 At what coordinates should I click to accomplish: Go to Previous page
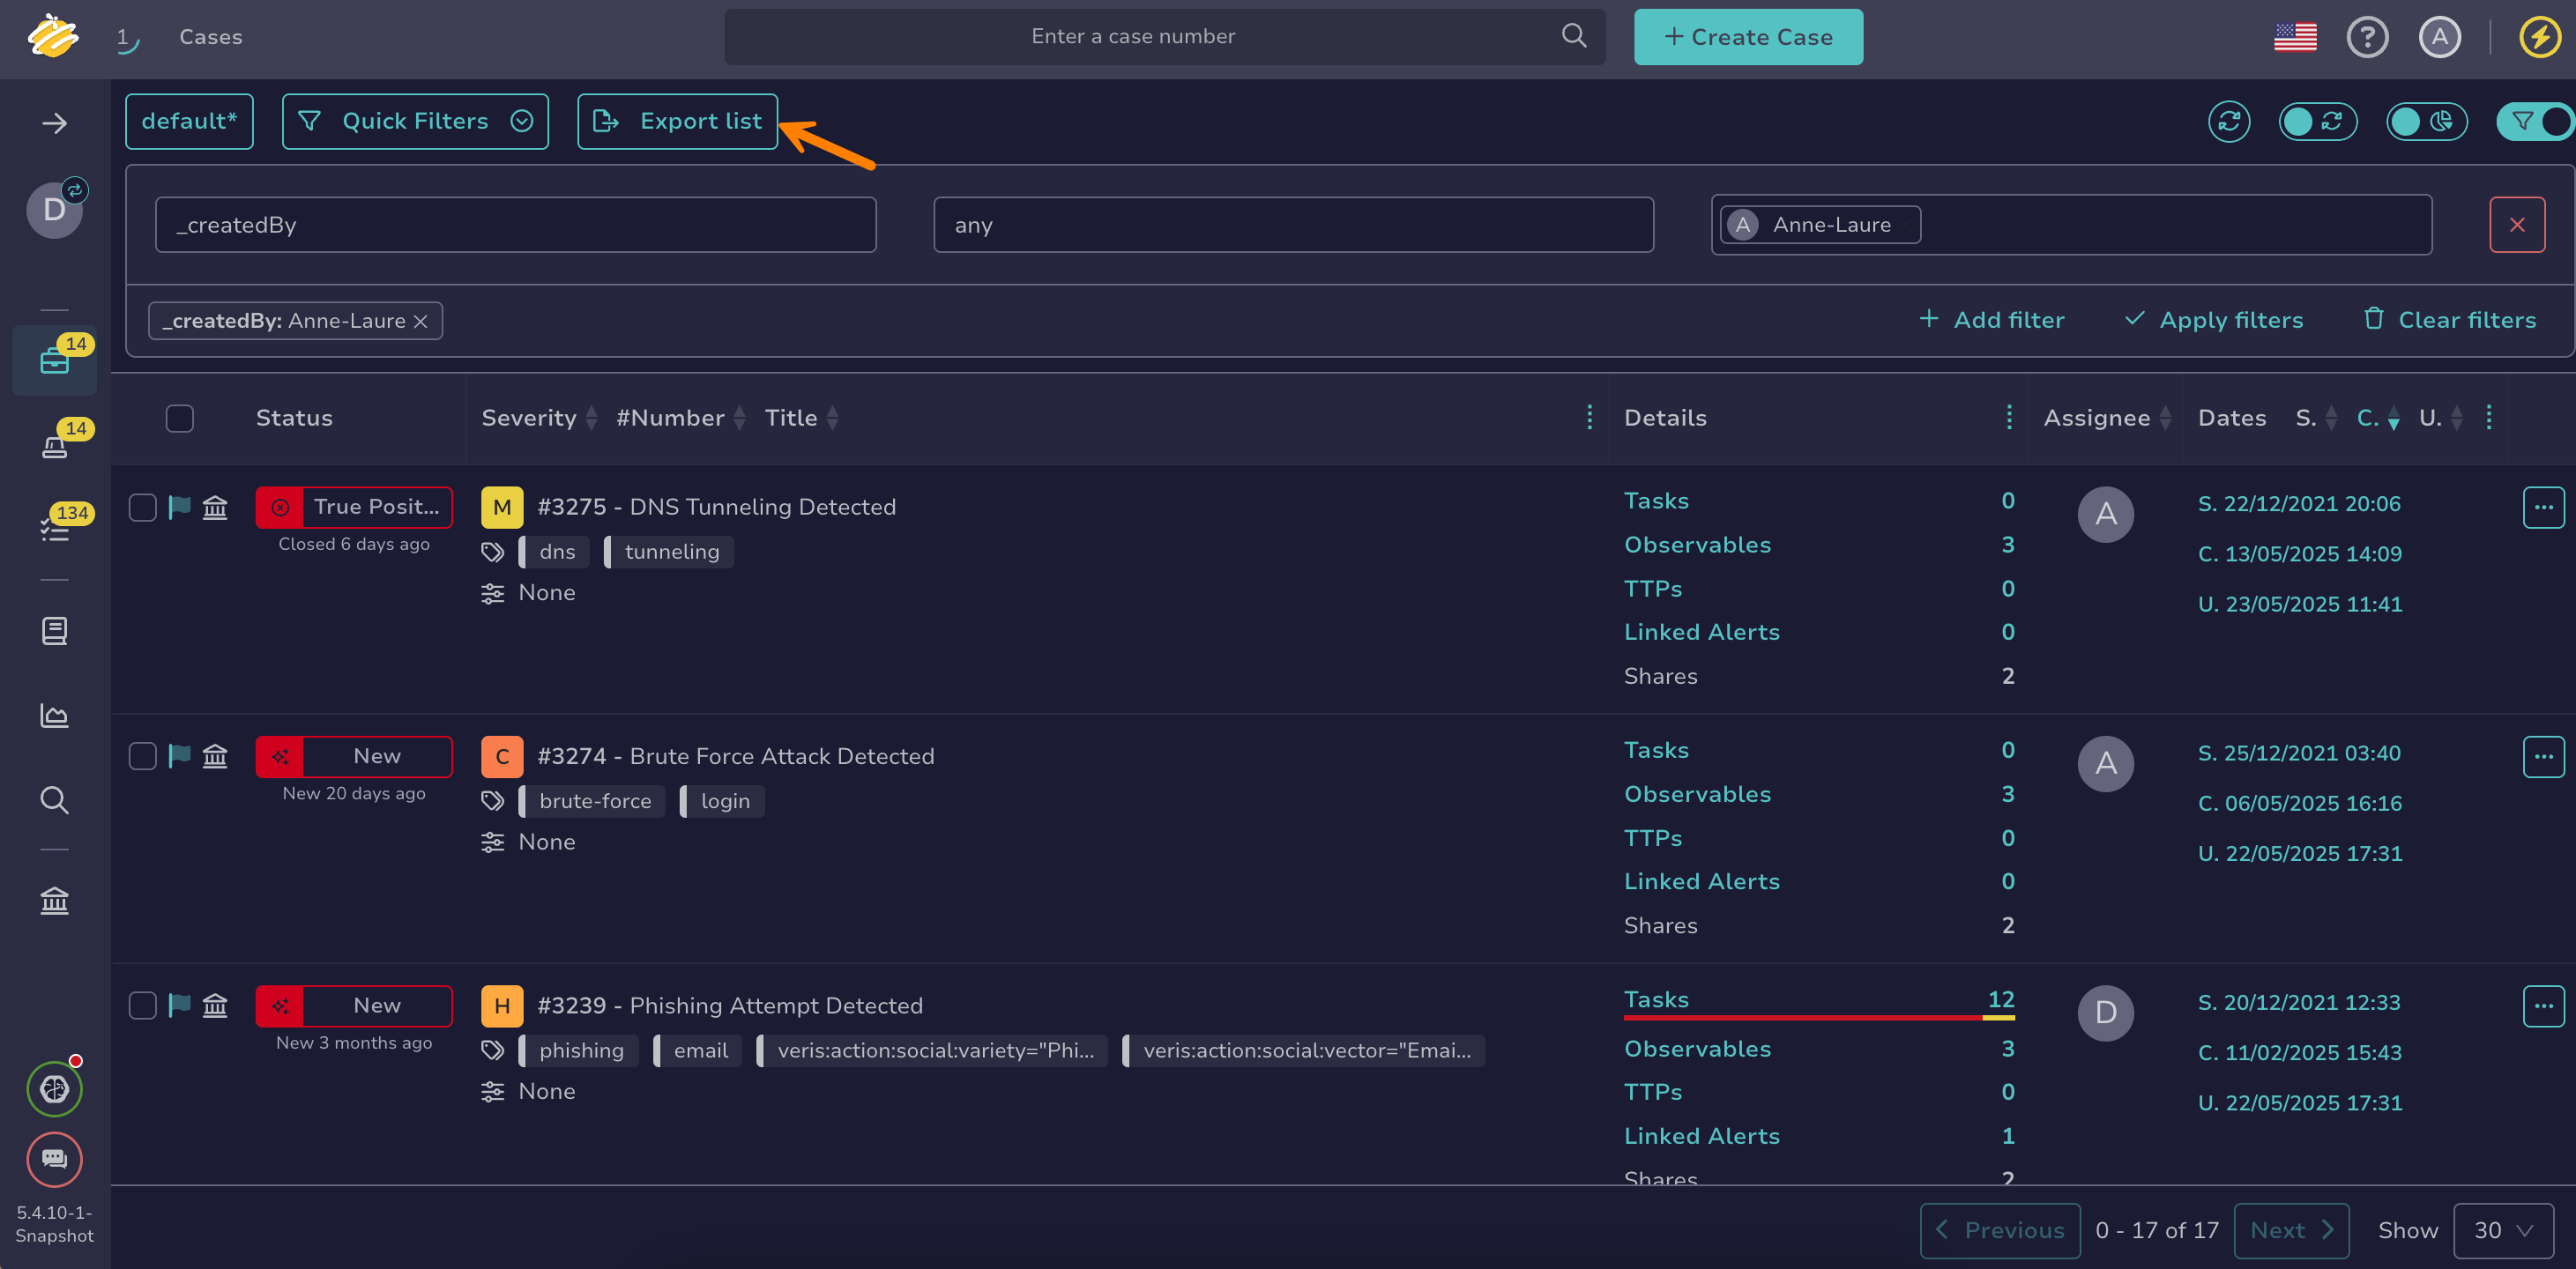pyautogui.click(x=1999, y=1230)
